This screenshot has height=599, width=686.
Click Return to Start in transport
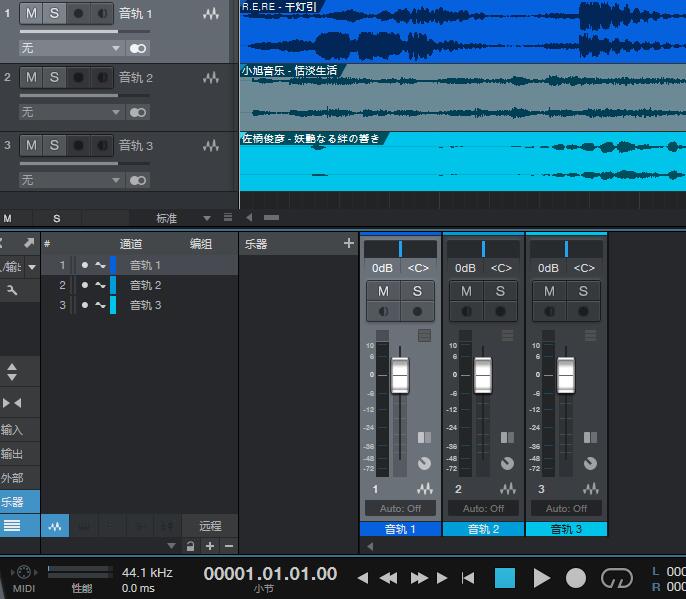click(468, 578)
